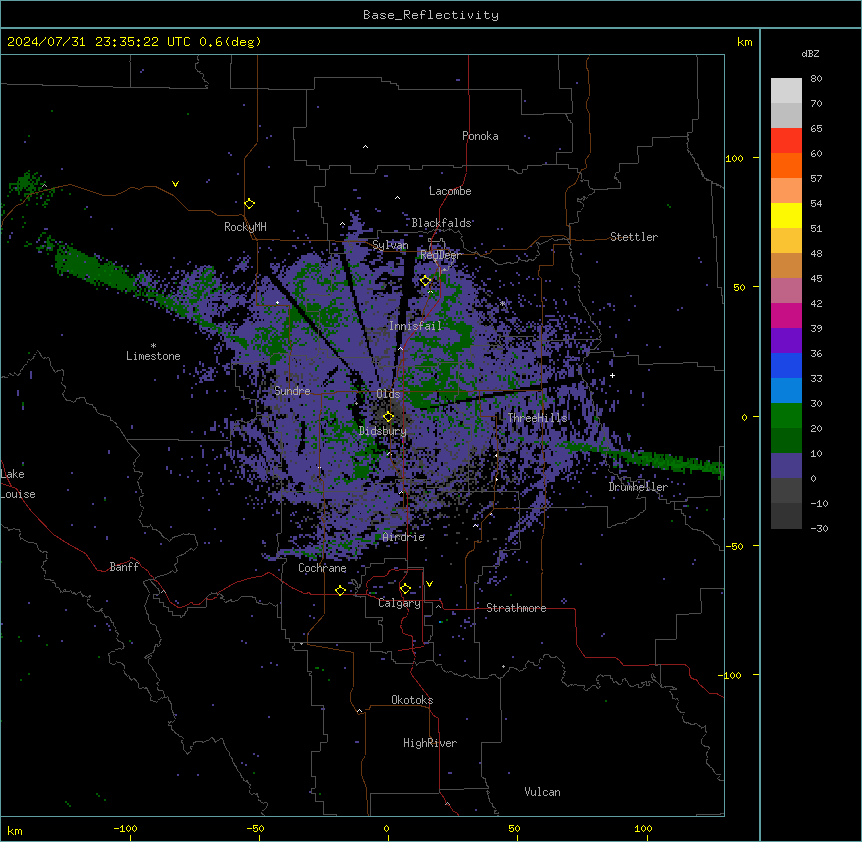This screenshot has width=862, height=842.
Task: Click the Base_Reflectivity title text
Action: click(431, 15)
